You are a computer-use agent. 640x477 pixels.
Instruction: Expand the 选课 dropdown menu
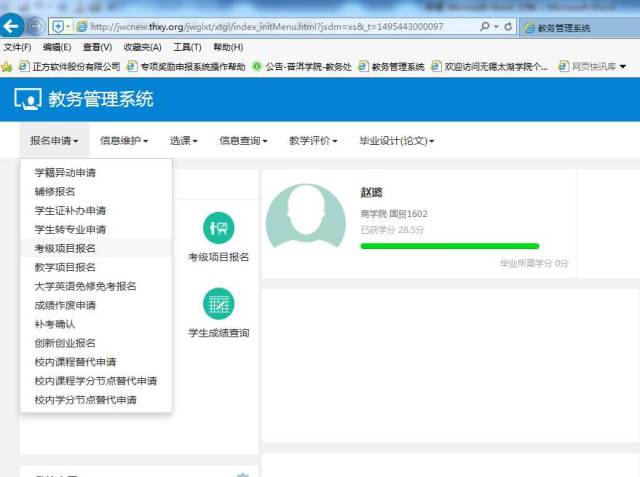tap(184, 141)
